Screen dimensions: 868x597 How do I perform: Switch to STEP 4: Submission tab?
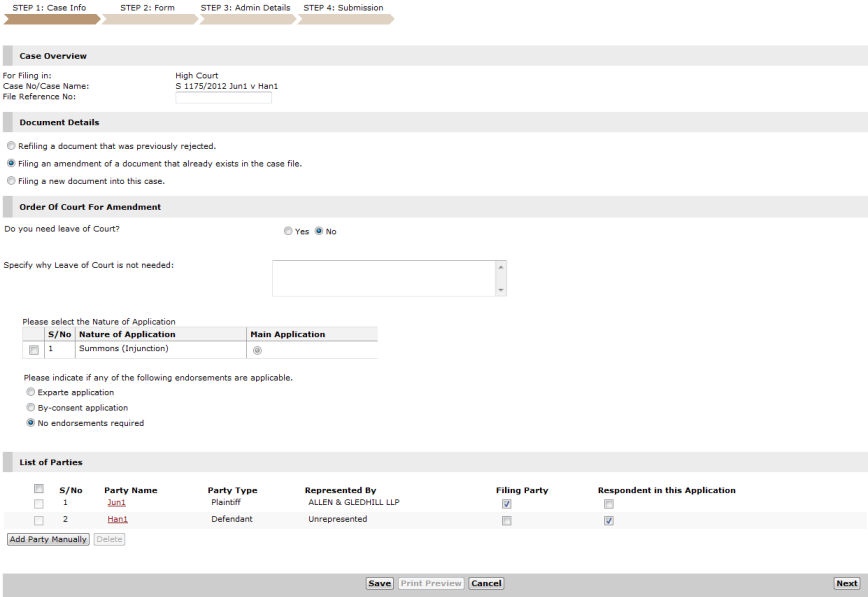pyautogui.click(x=342, y=8)
